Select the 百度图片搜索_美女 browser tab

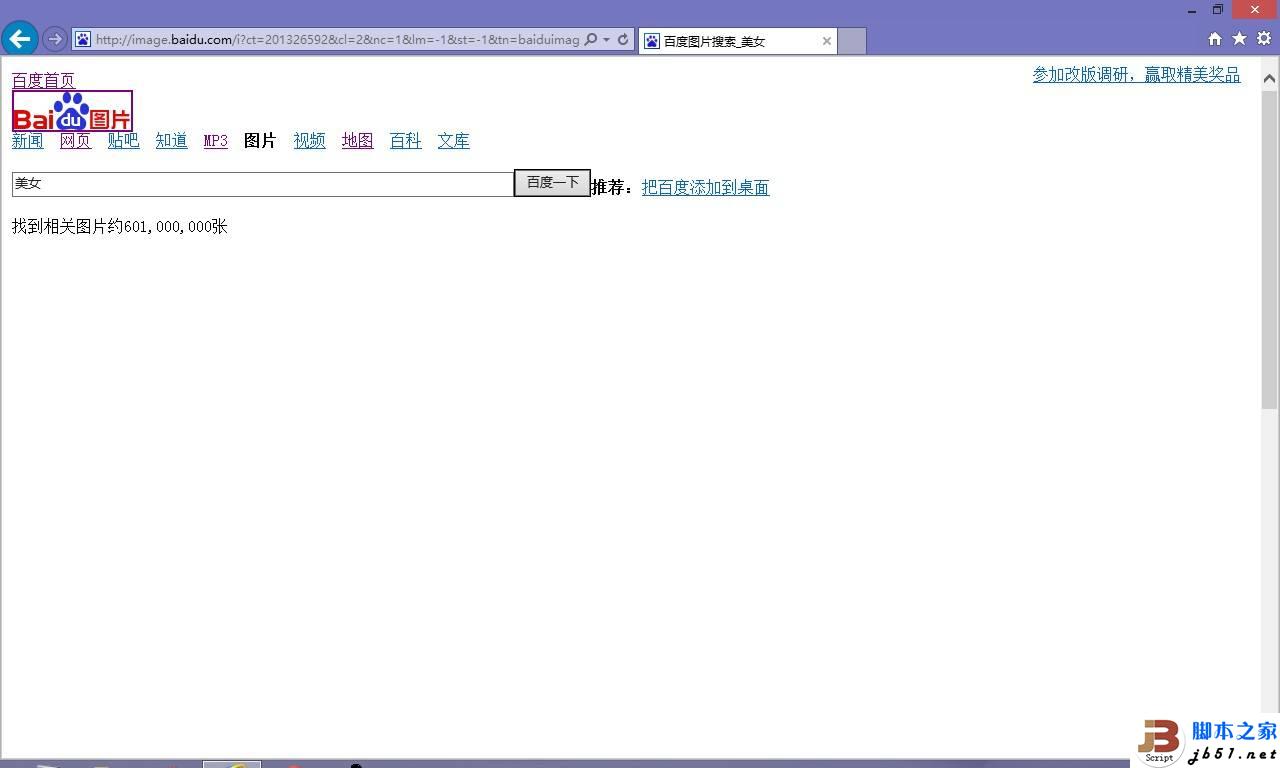pos(730,41)
